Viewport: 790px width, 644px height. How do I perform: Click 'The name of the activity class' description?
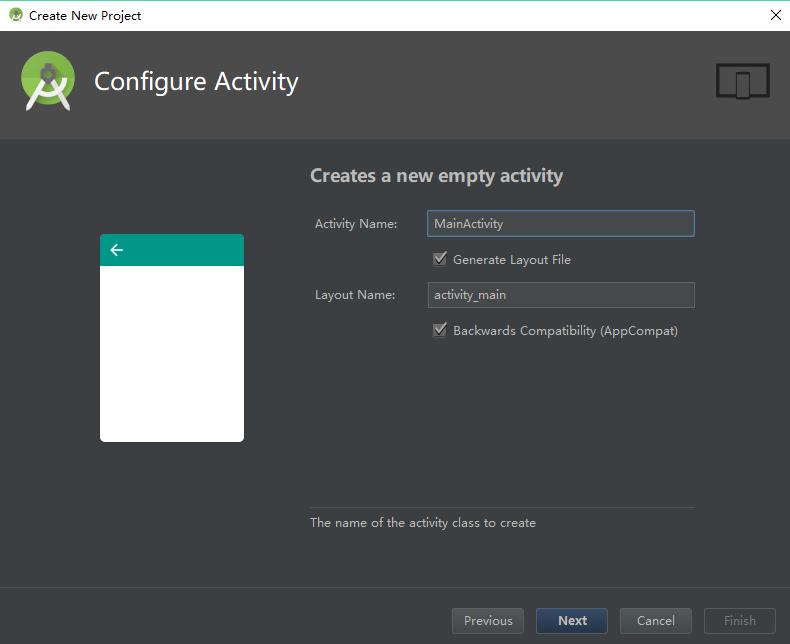point(423,523)
